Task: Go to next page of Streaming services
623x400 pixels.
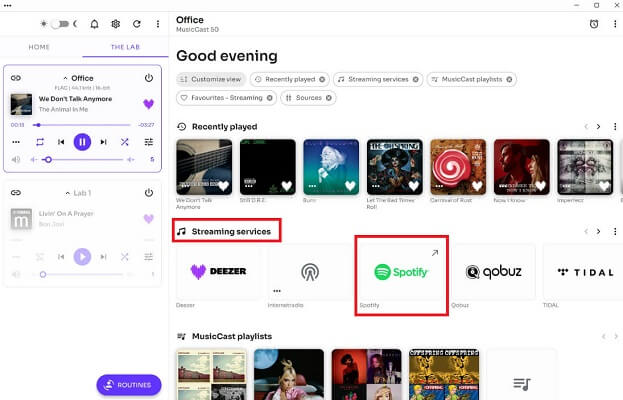Action: [598, 232]
